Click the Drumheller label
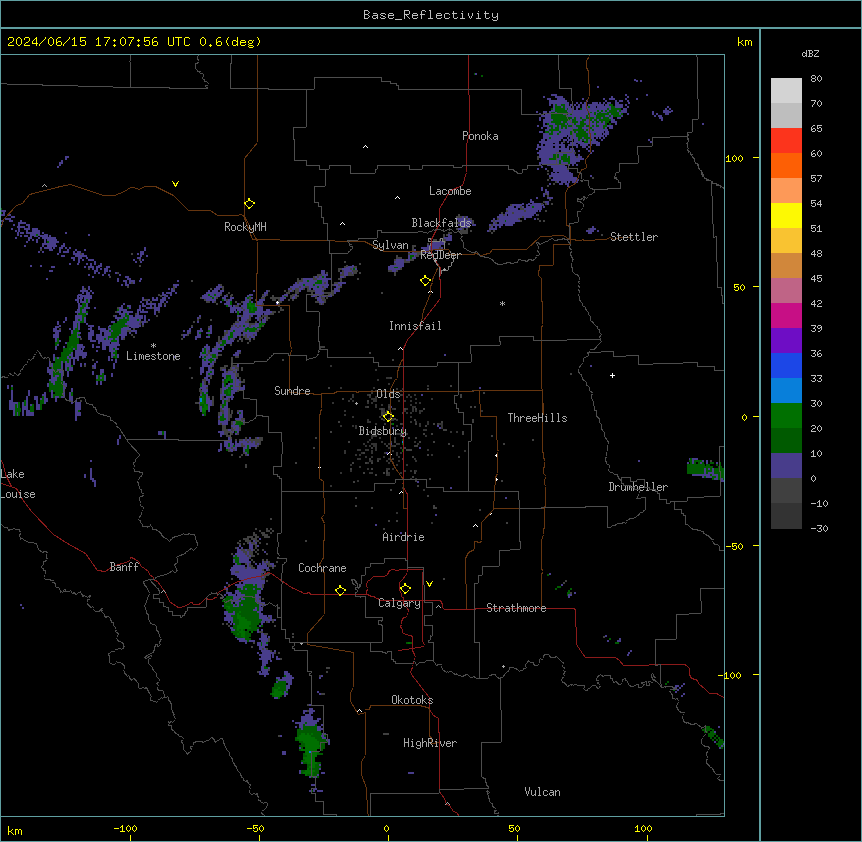This screenshot has width=862, height=842. 638,487
